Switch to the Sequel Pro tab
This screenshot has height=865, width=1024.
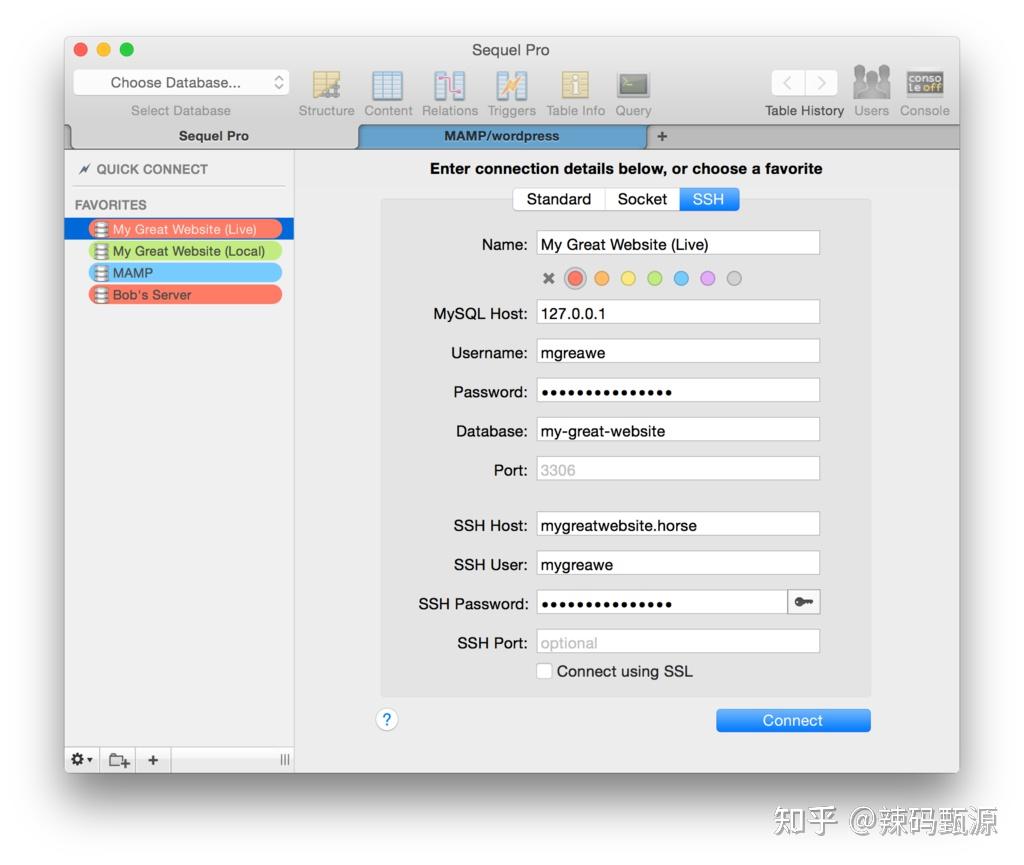pos(214,136)
